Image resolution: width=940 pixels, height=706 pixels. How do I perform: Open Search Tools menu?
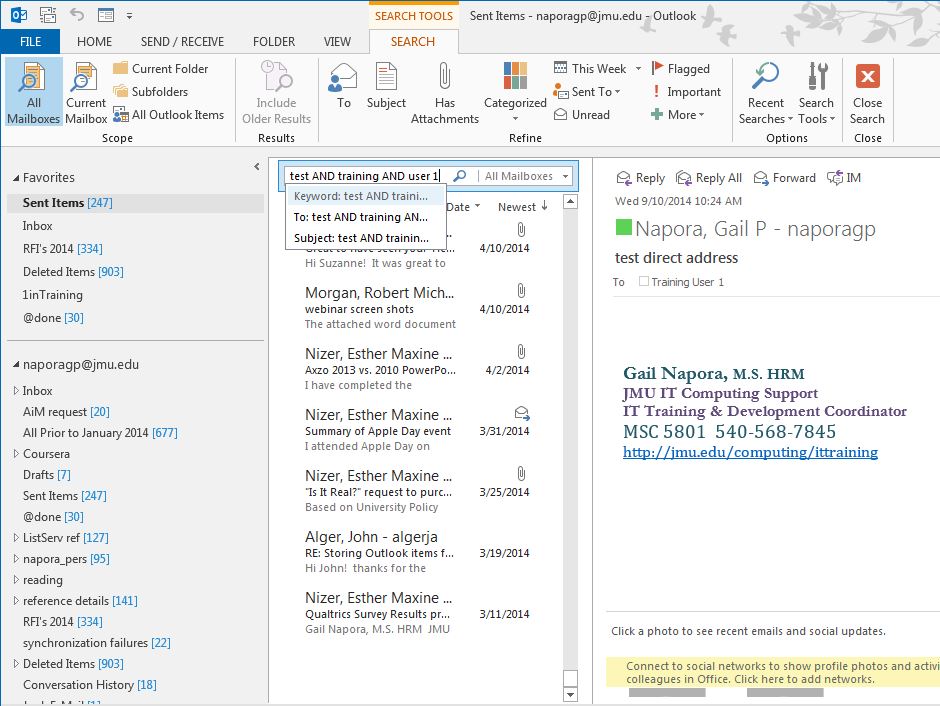tap(816, 92)
